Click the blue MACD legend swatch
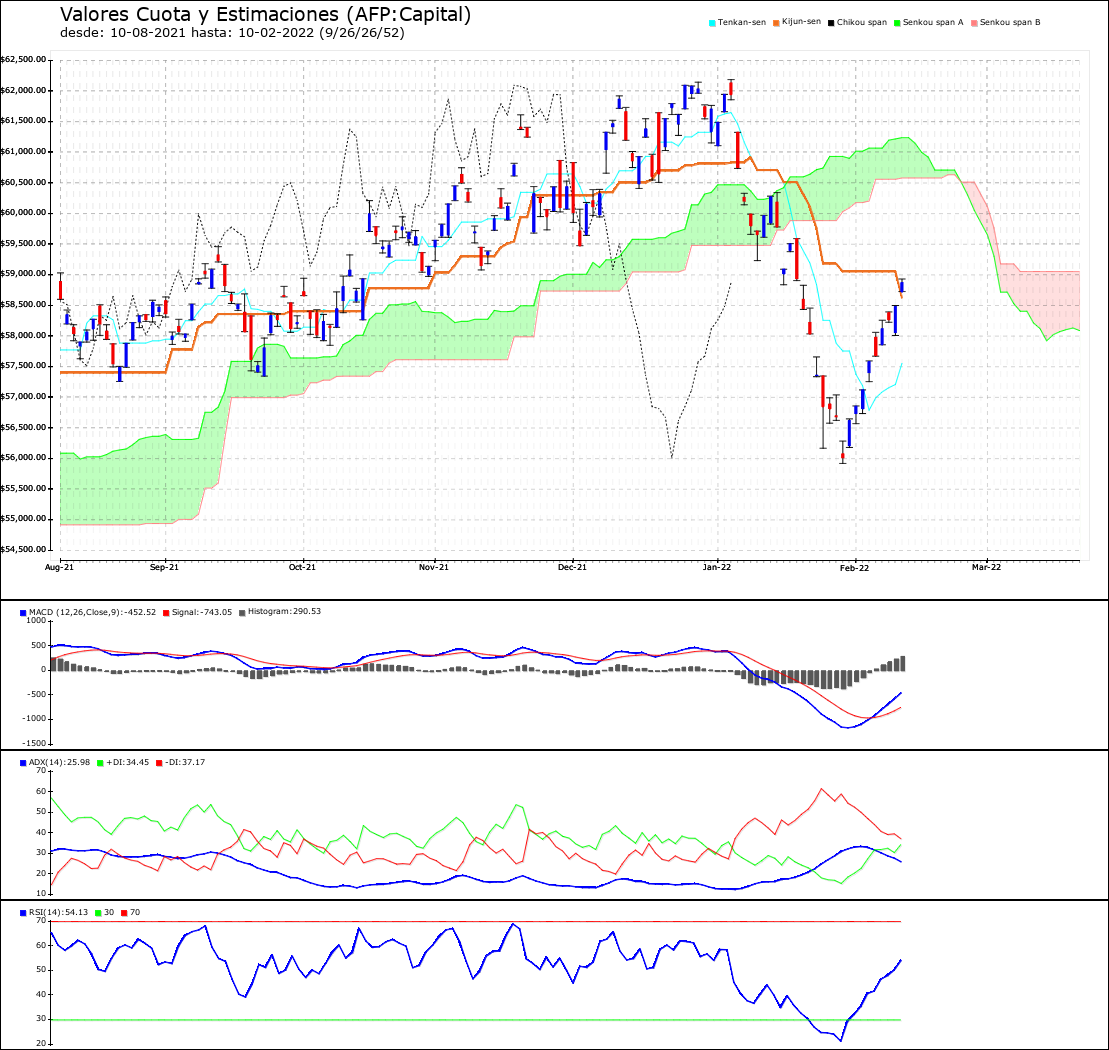This screenshot has height=1050, width=1109. click(23, 613)
